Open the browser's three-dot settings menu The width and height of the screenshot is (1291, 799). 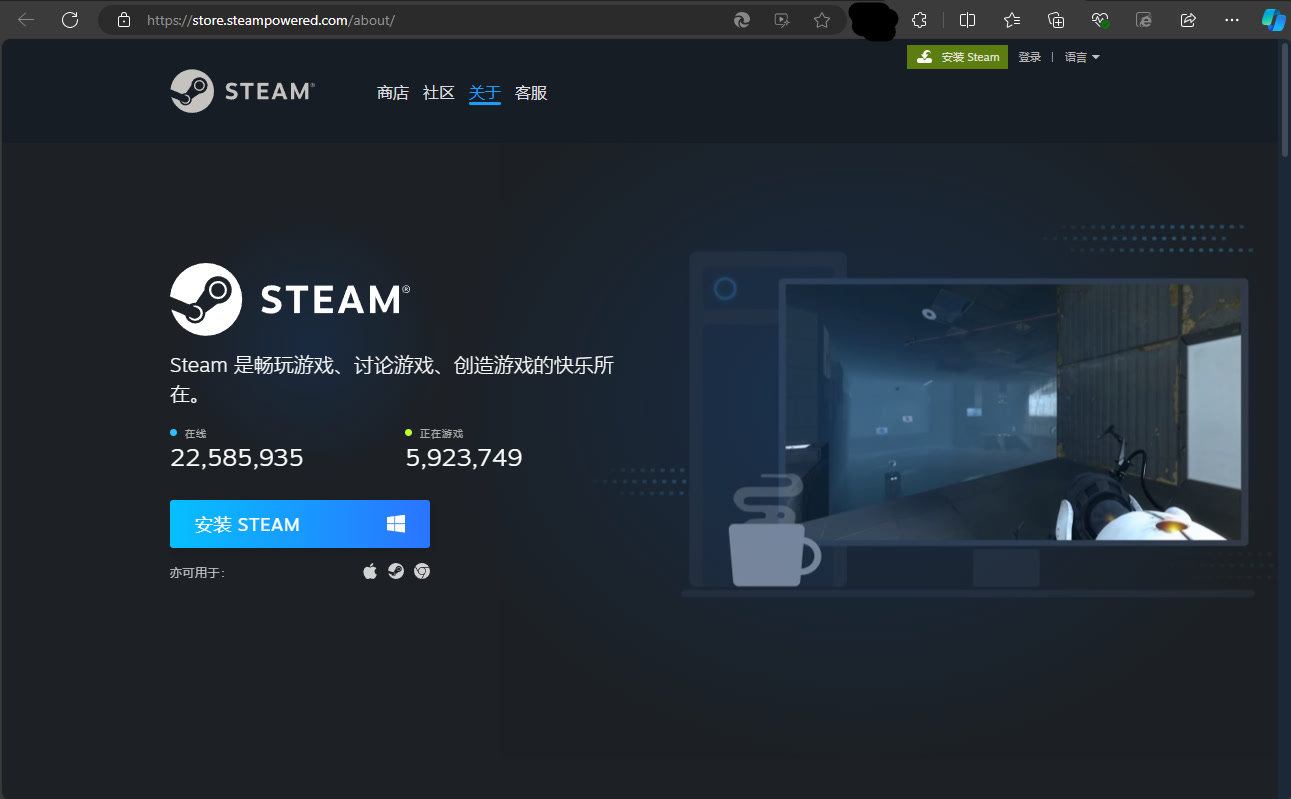(x=1231, y=20)
